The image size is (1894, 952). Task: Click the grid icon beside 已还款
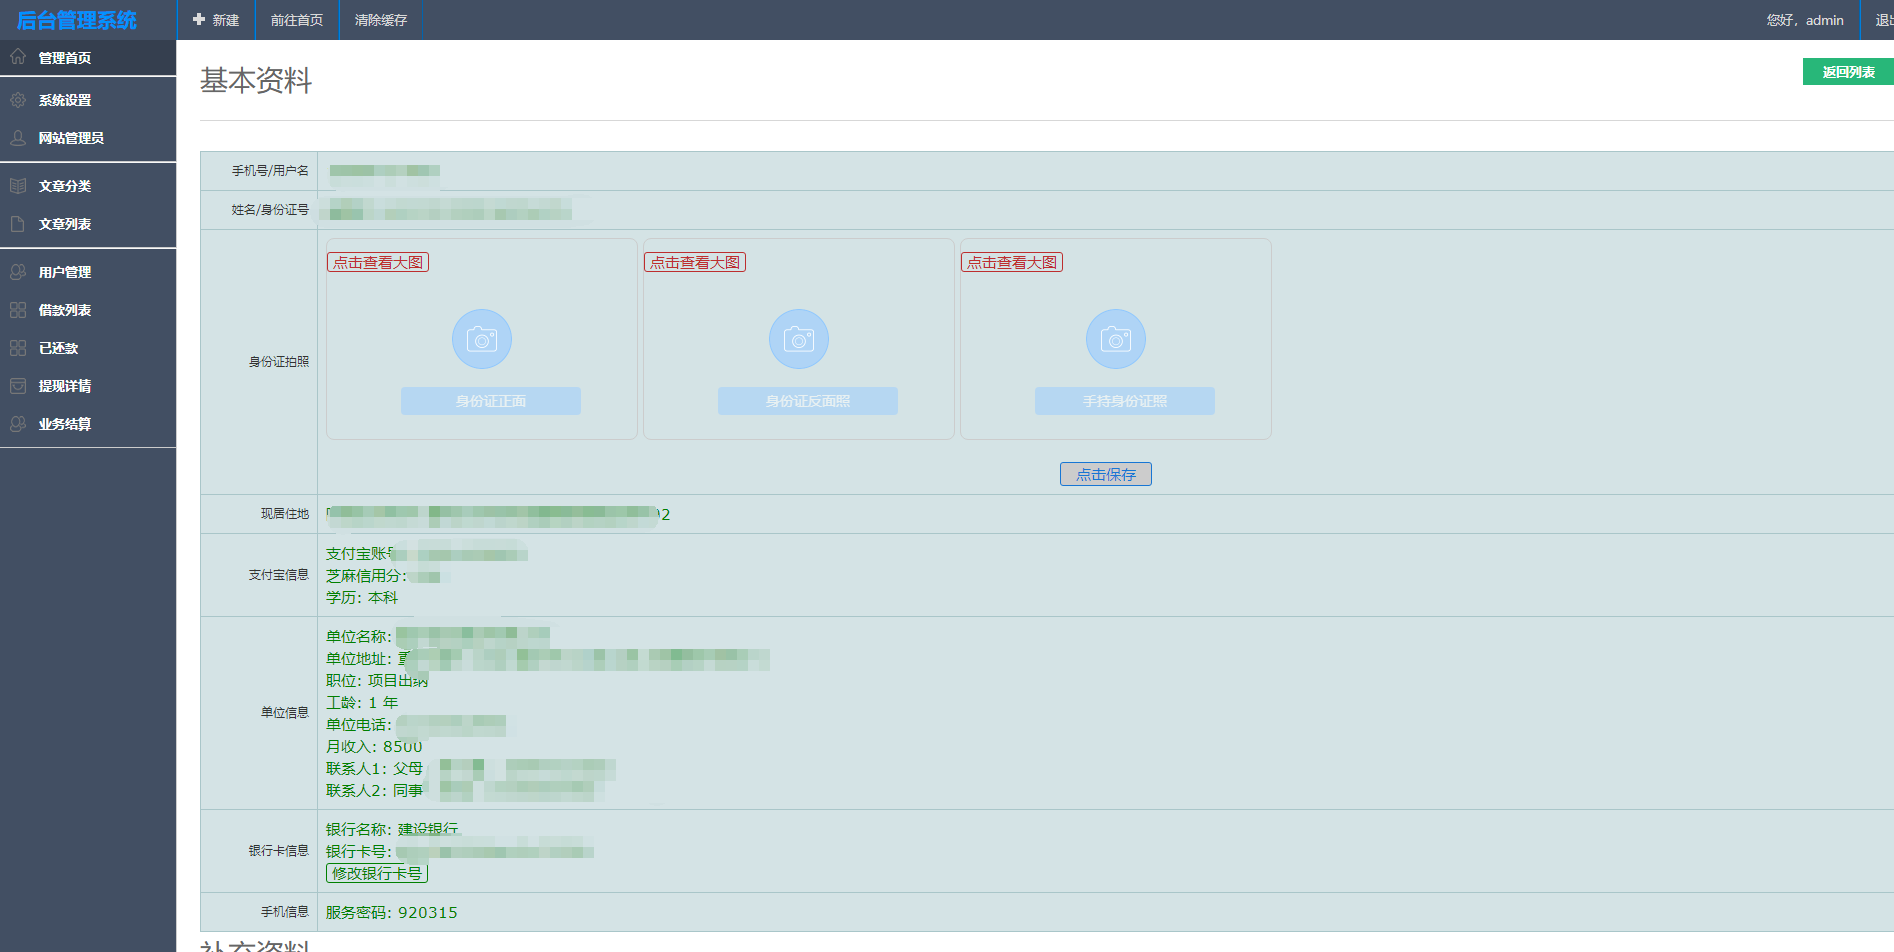pos(18,348)
